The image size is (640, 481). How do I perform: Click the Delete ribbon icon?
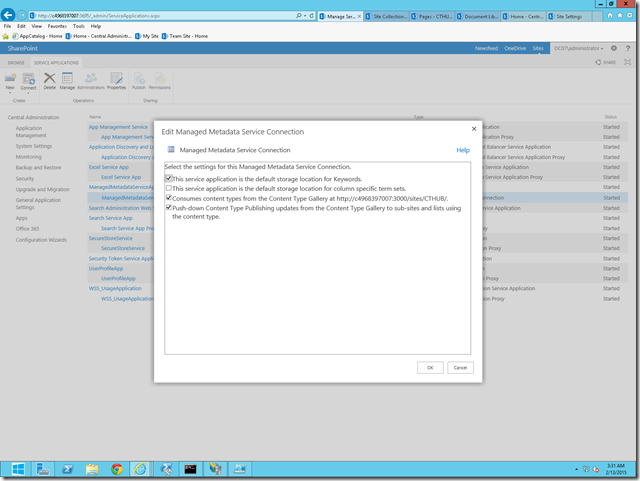coord(49,81)
